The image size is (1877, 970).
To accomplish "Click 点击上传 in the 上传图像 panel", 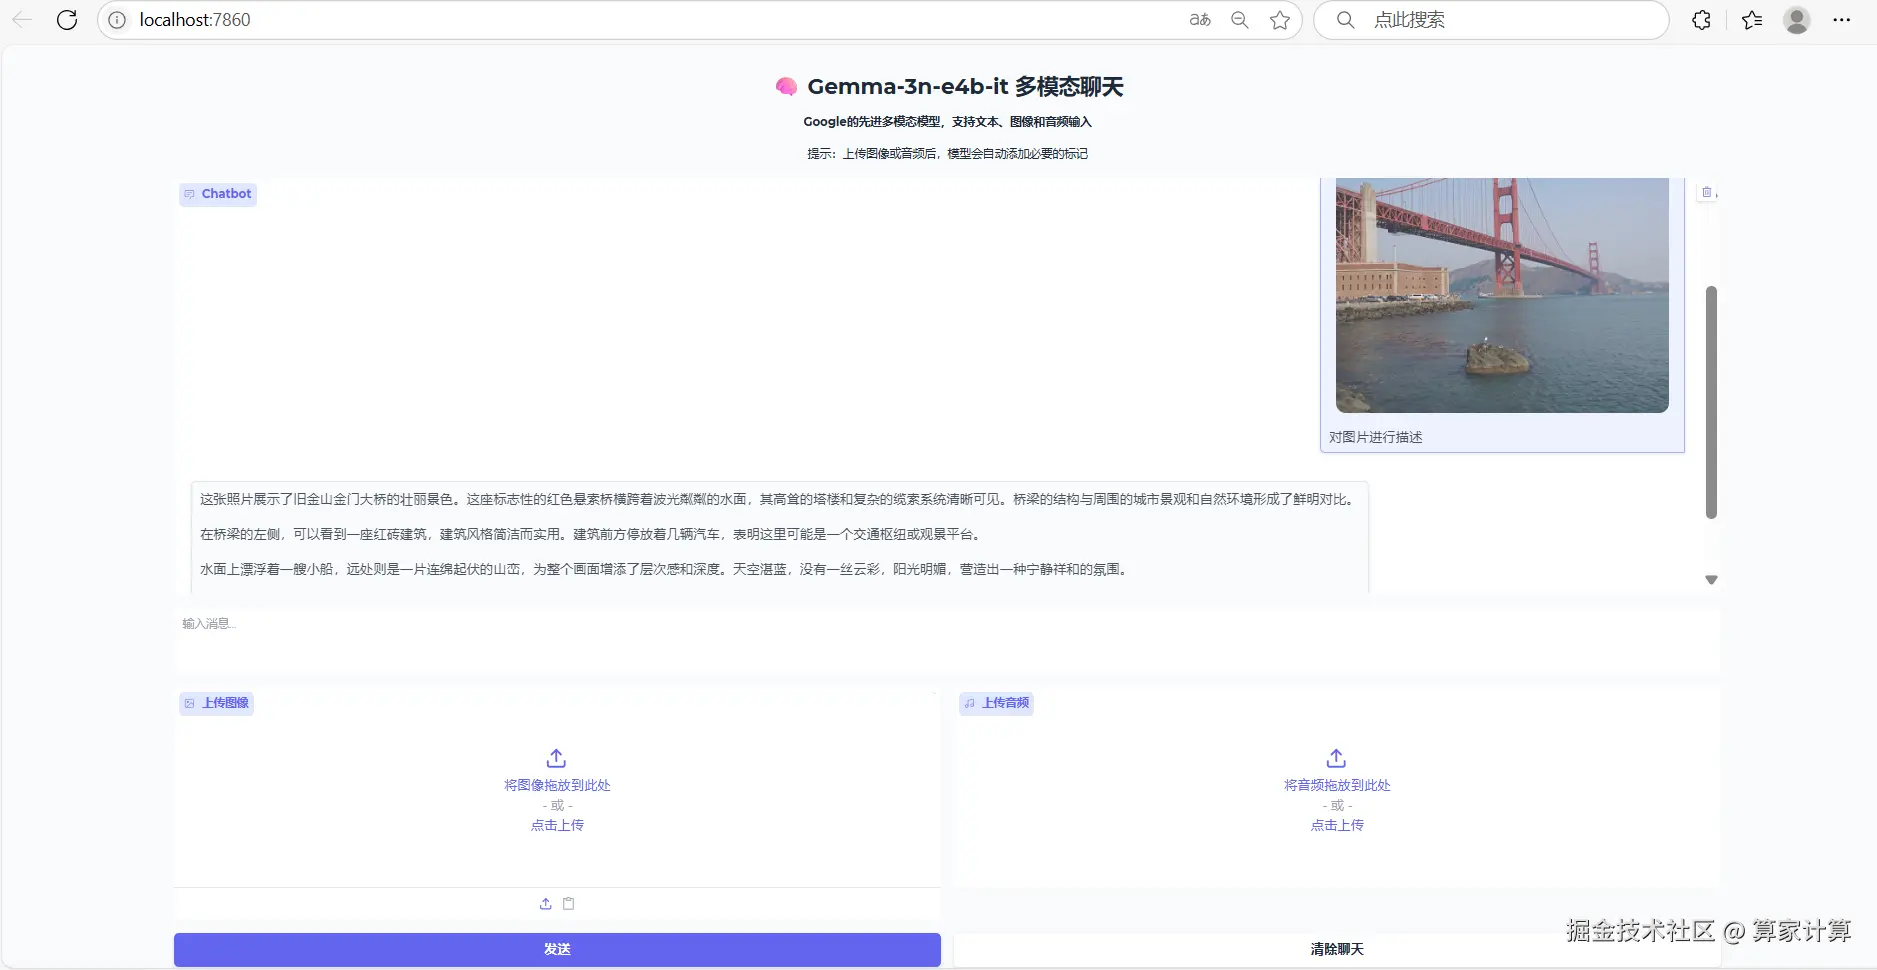I will click(557, 825).
